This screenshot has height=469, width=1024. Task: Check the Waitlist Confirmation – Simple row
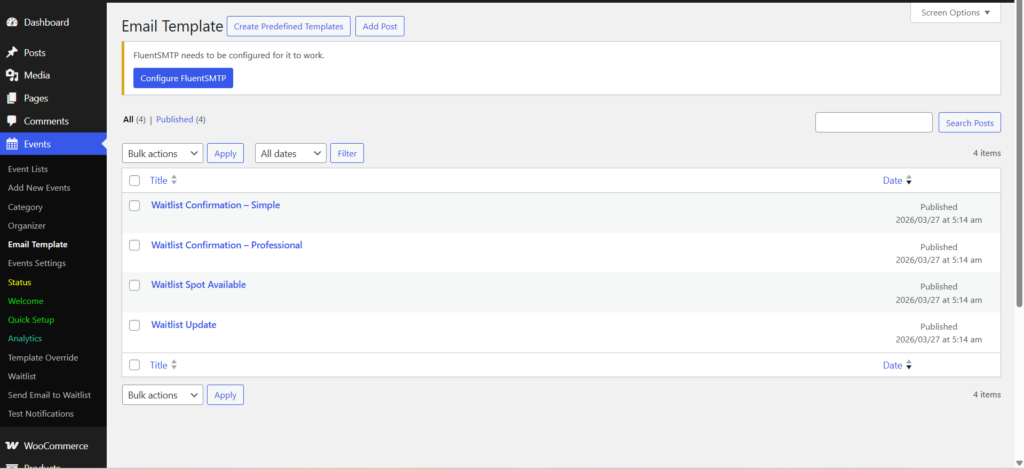coord(135,205)
